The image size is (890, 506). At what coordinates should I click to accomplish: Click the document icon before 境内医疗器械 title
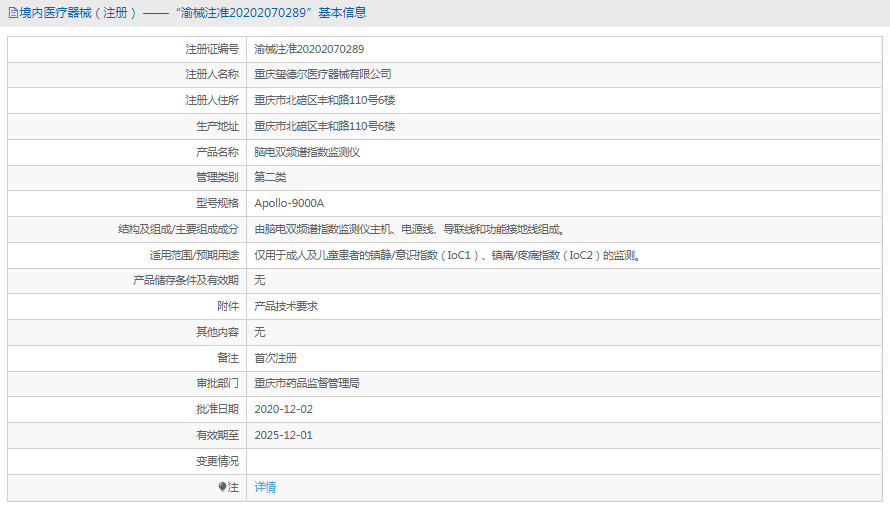(12, 13)
